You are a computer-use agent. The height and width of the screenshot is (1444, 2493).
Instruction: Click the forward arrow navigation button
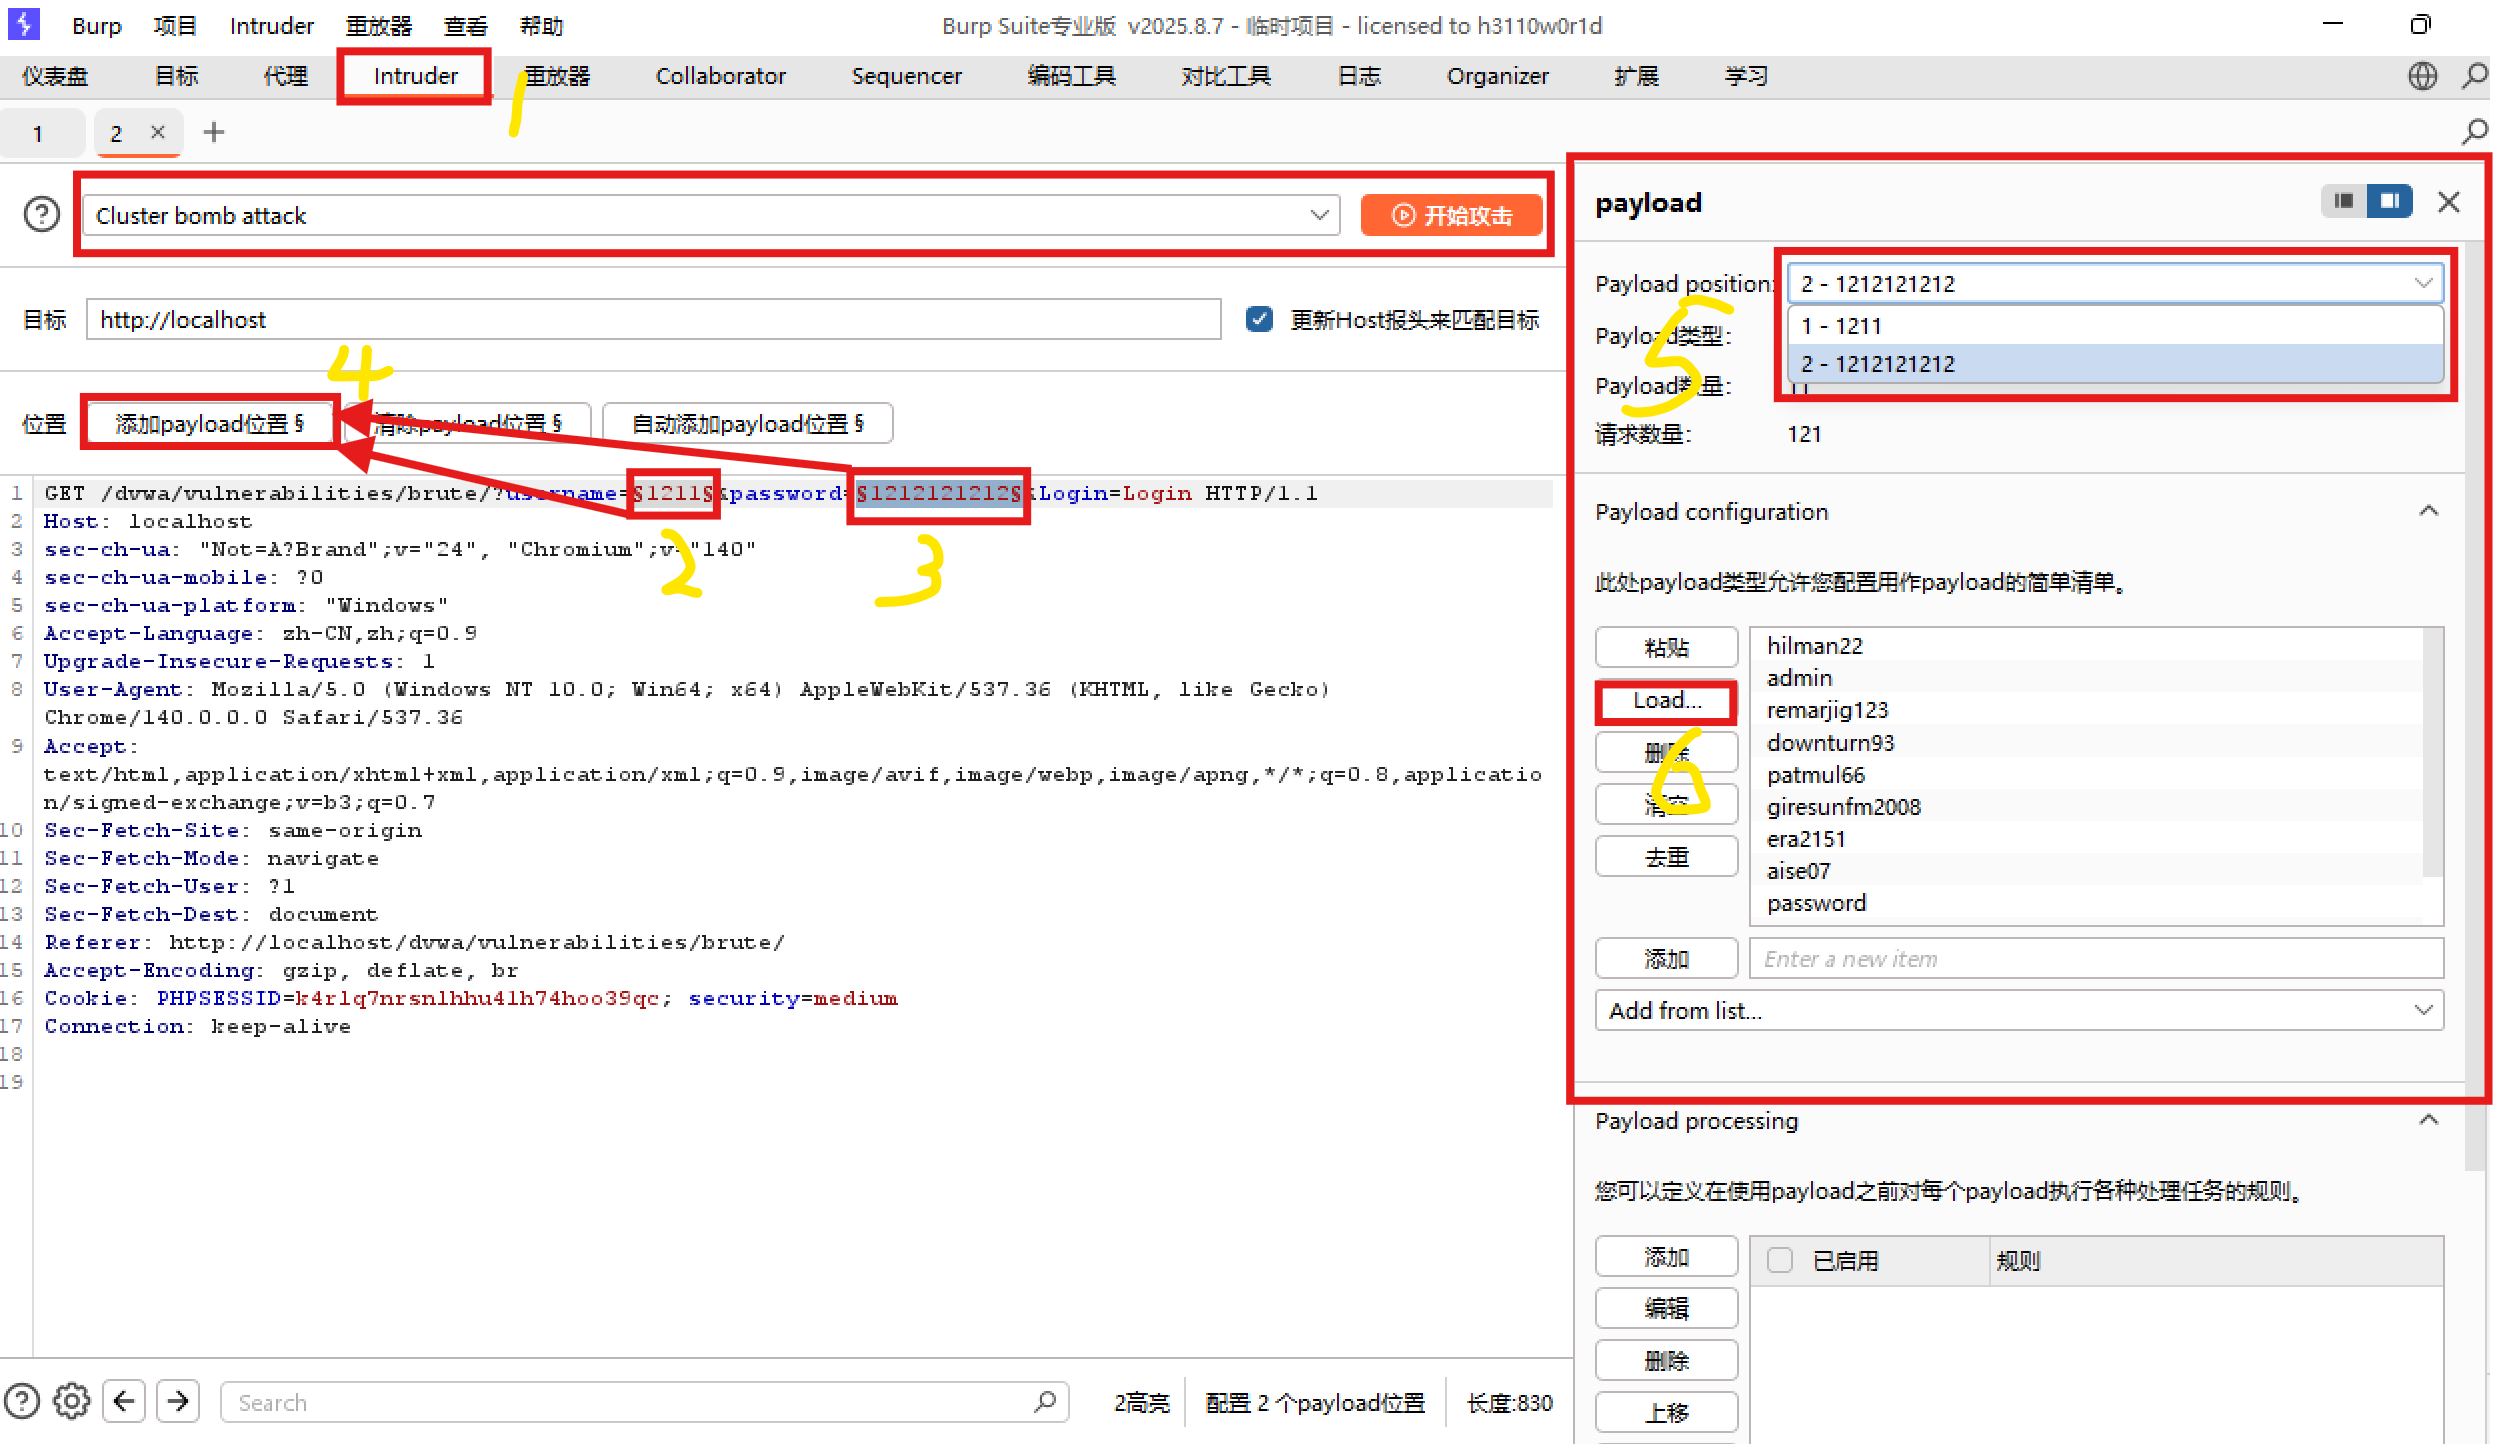coord(178,1402)
